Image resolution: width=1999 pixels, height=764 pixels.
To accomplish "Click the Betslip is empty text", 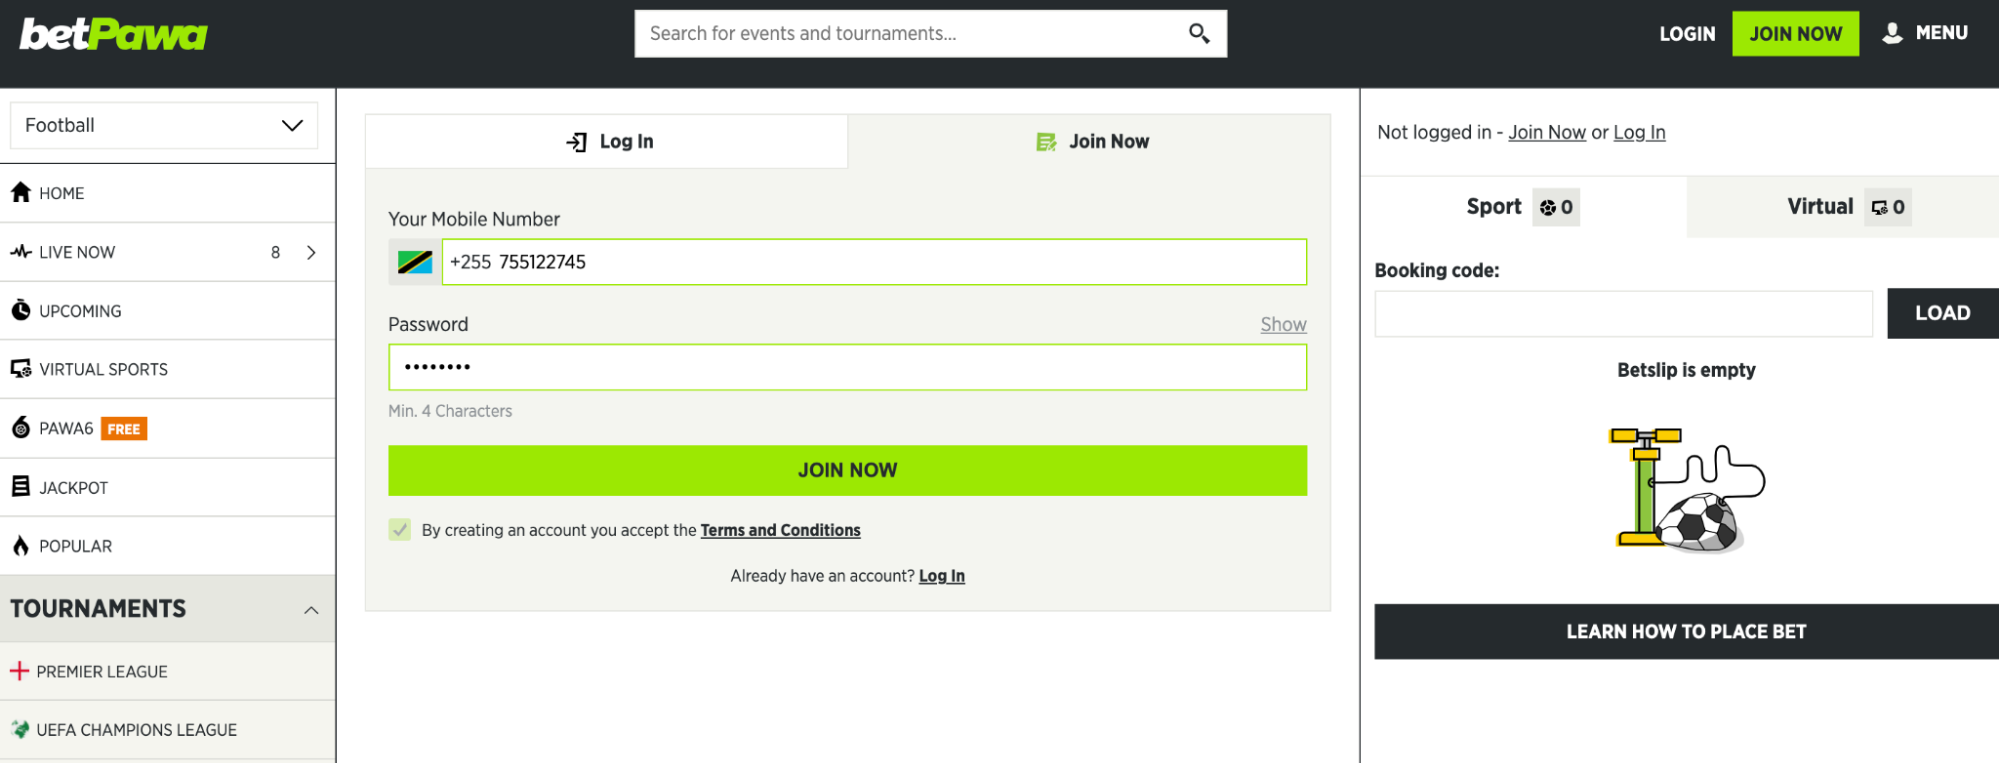I will (1686, 370).
